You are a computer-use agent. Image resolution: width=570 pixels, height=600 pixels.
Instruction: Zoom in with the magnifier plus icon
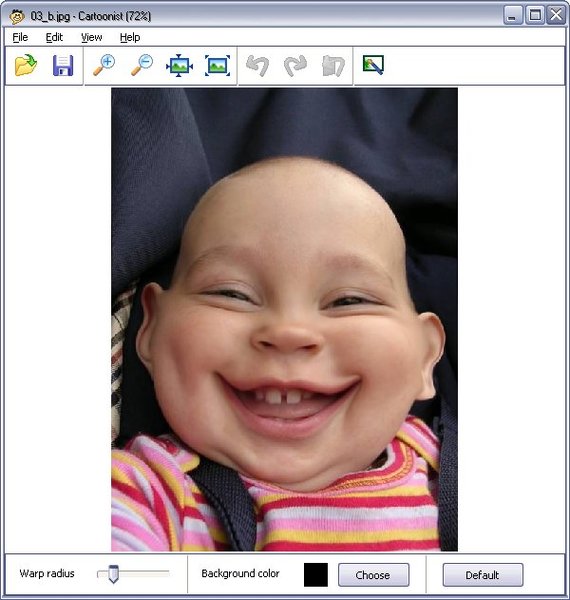(x=104, y=65)
